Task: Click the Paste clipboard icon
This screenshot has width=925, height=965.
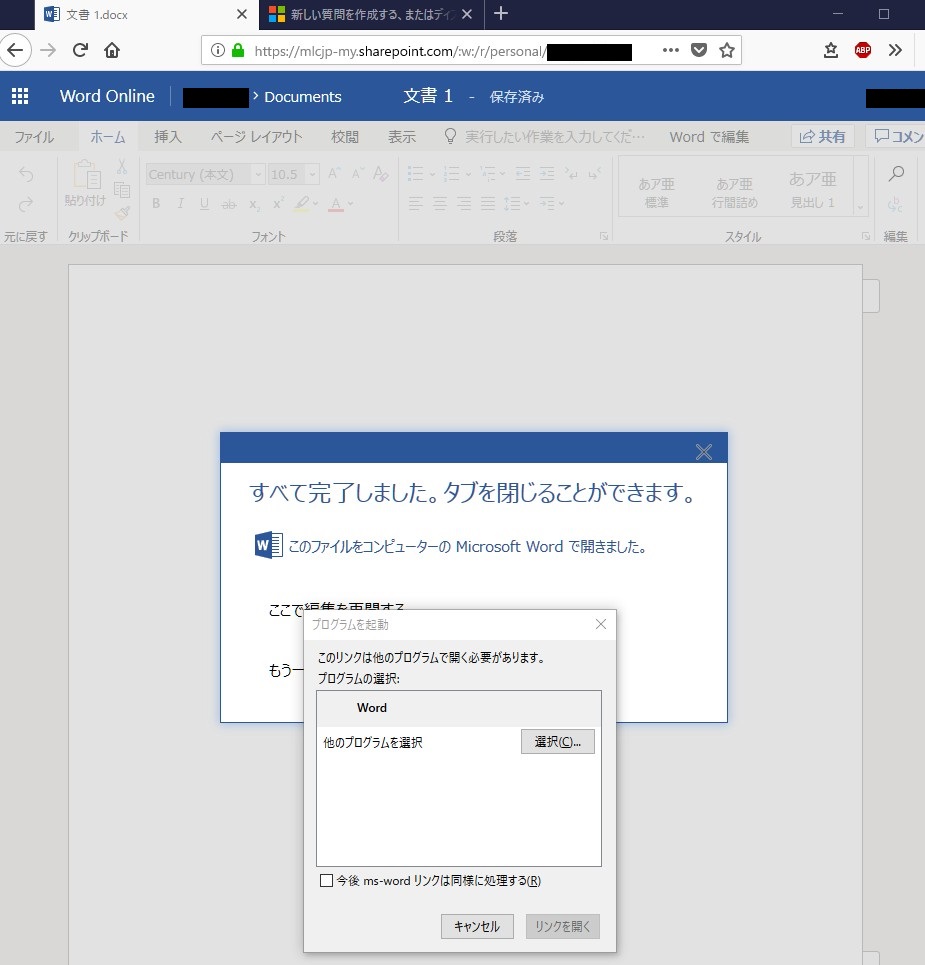Action: (x=86, y=174)
